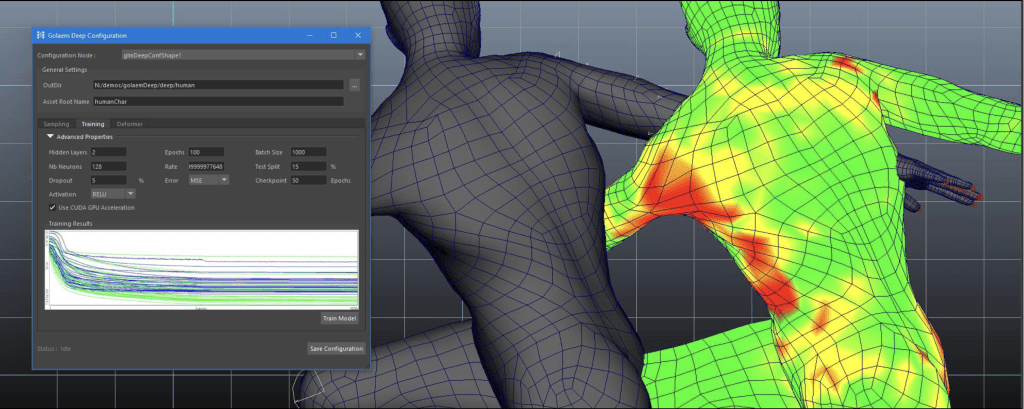Click the Golaem logo icon in title bar
1024x409 pixels.
click(40, 35)
